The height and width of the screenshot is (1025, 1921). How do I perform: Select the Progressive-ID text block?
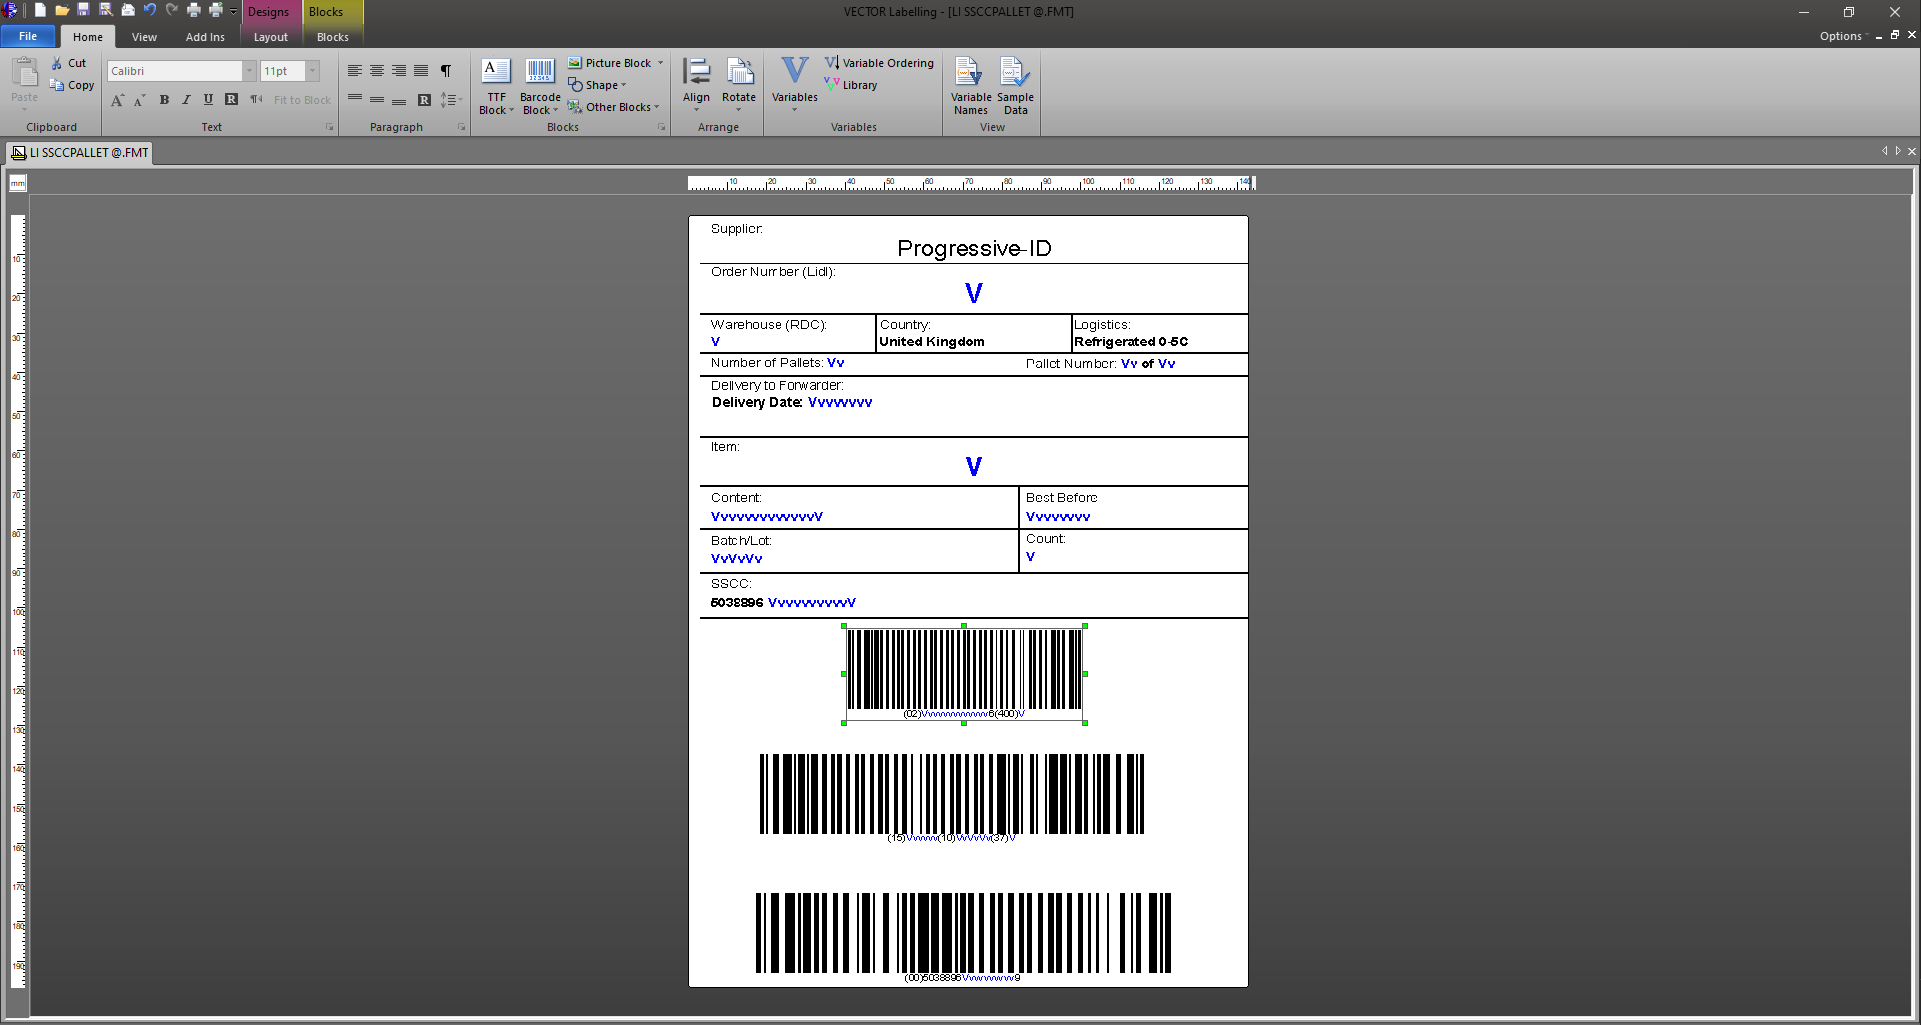coord(974,248)
